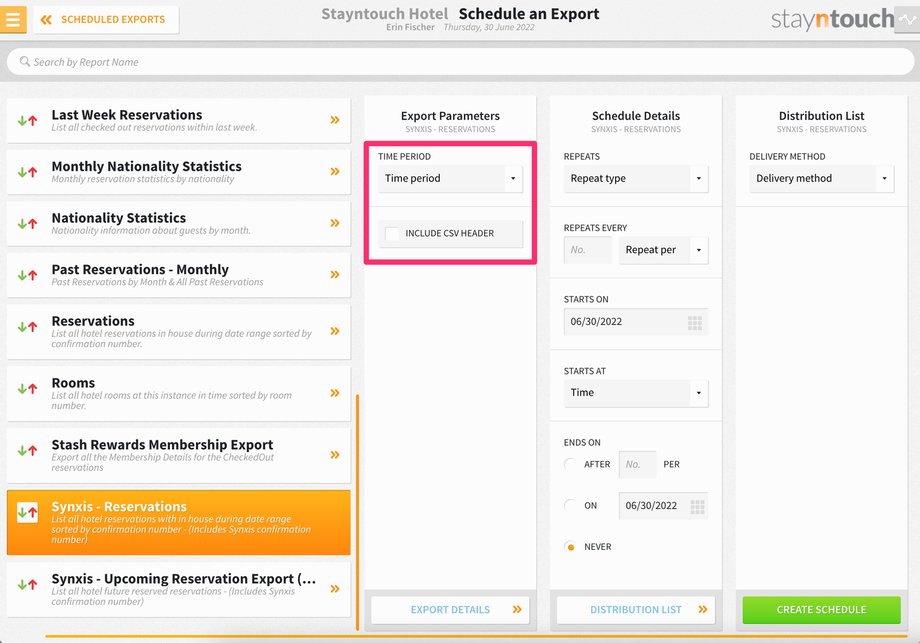The width and height of the screenshot is (920, 643).
Task: Go back to Scheduled Exports
Action: (106, 20)
